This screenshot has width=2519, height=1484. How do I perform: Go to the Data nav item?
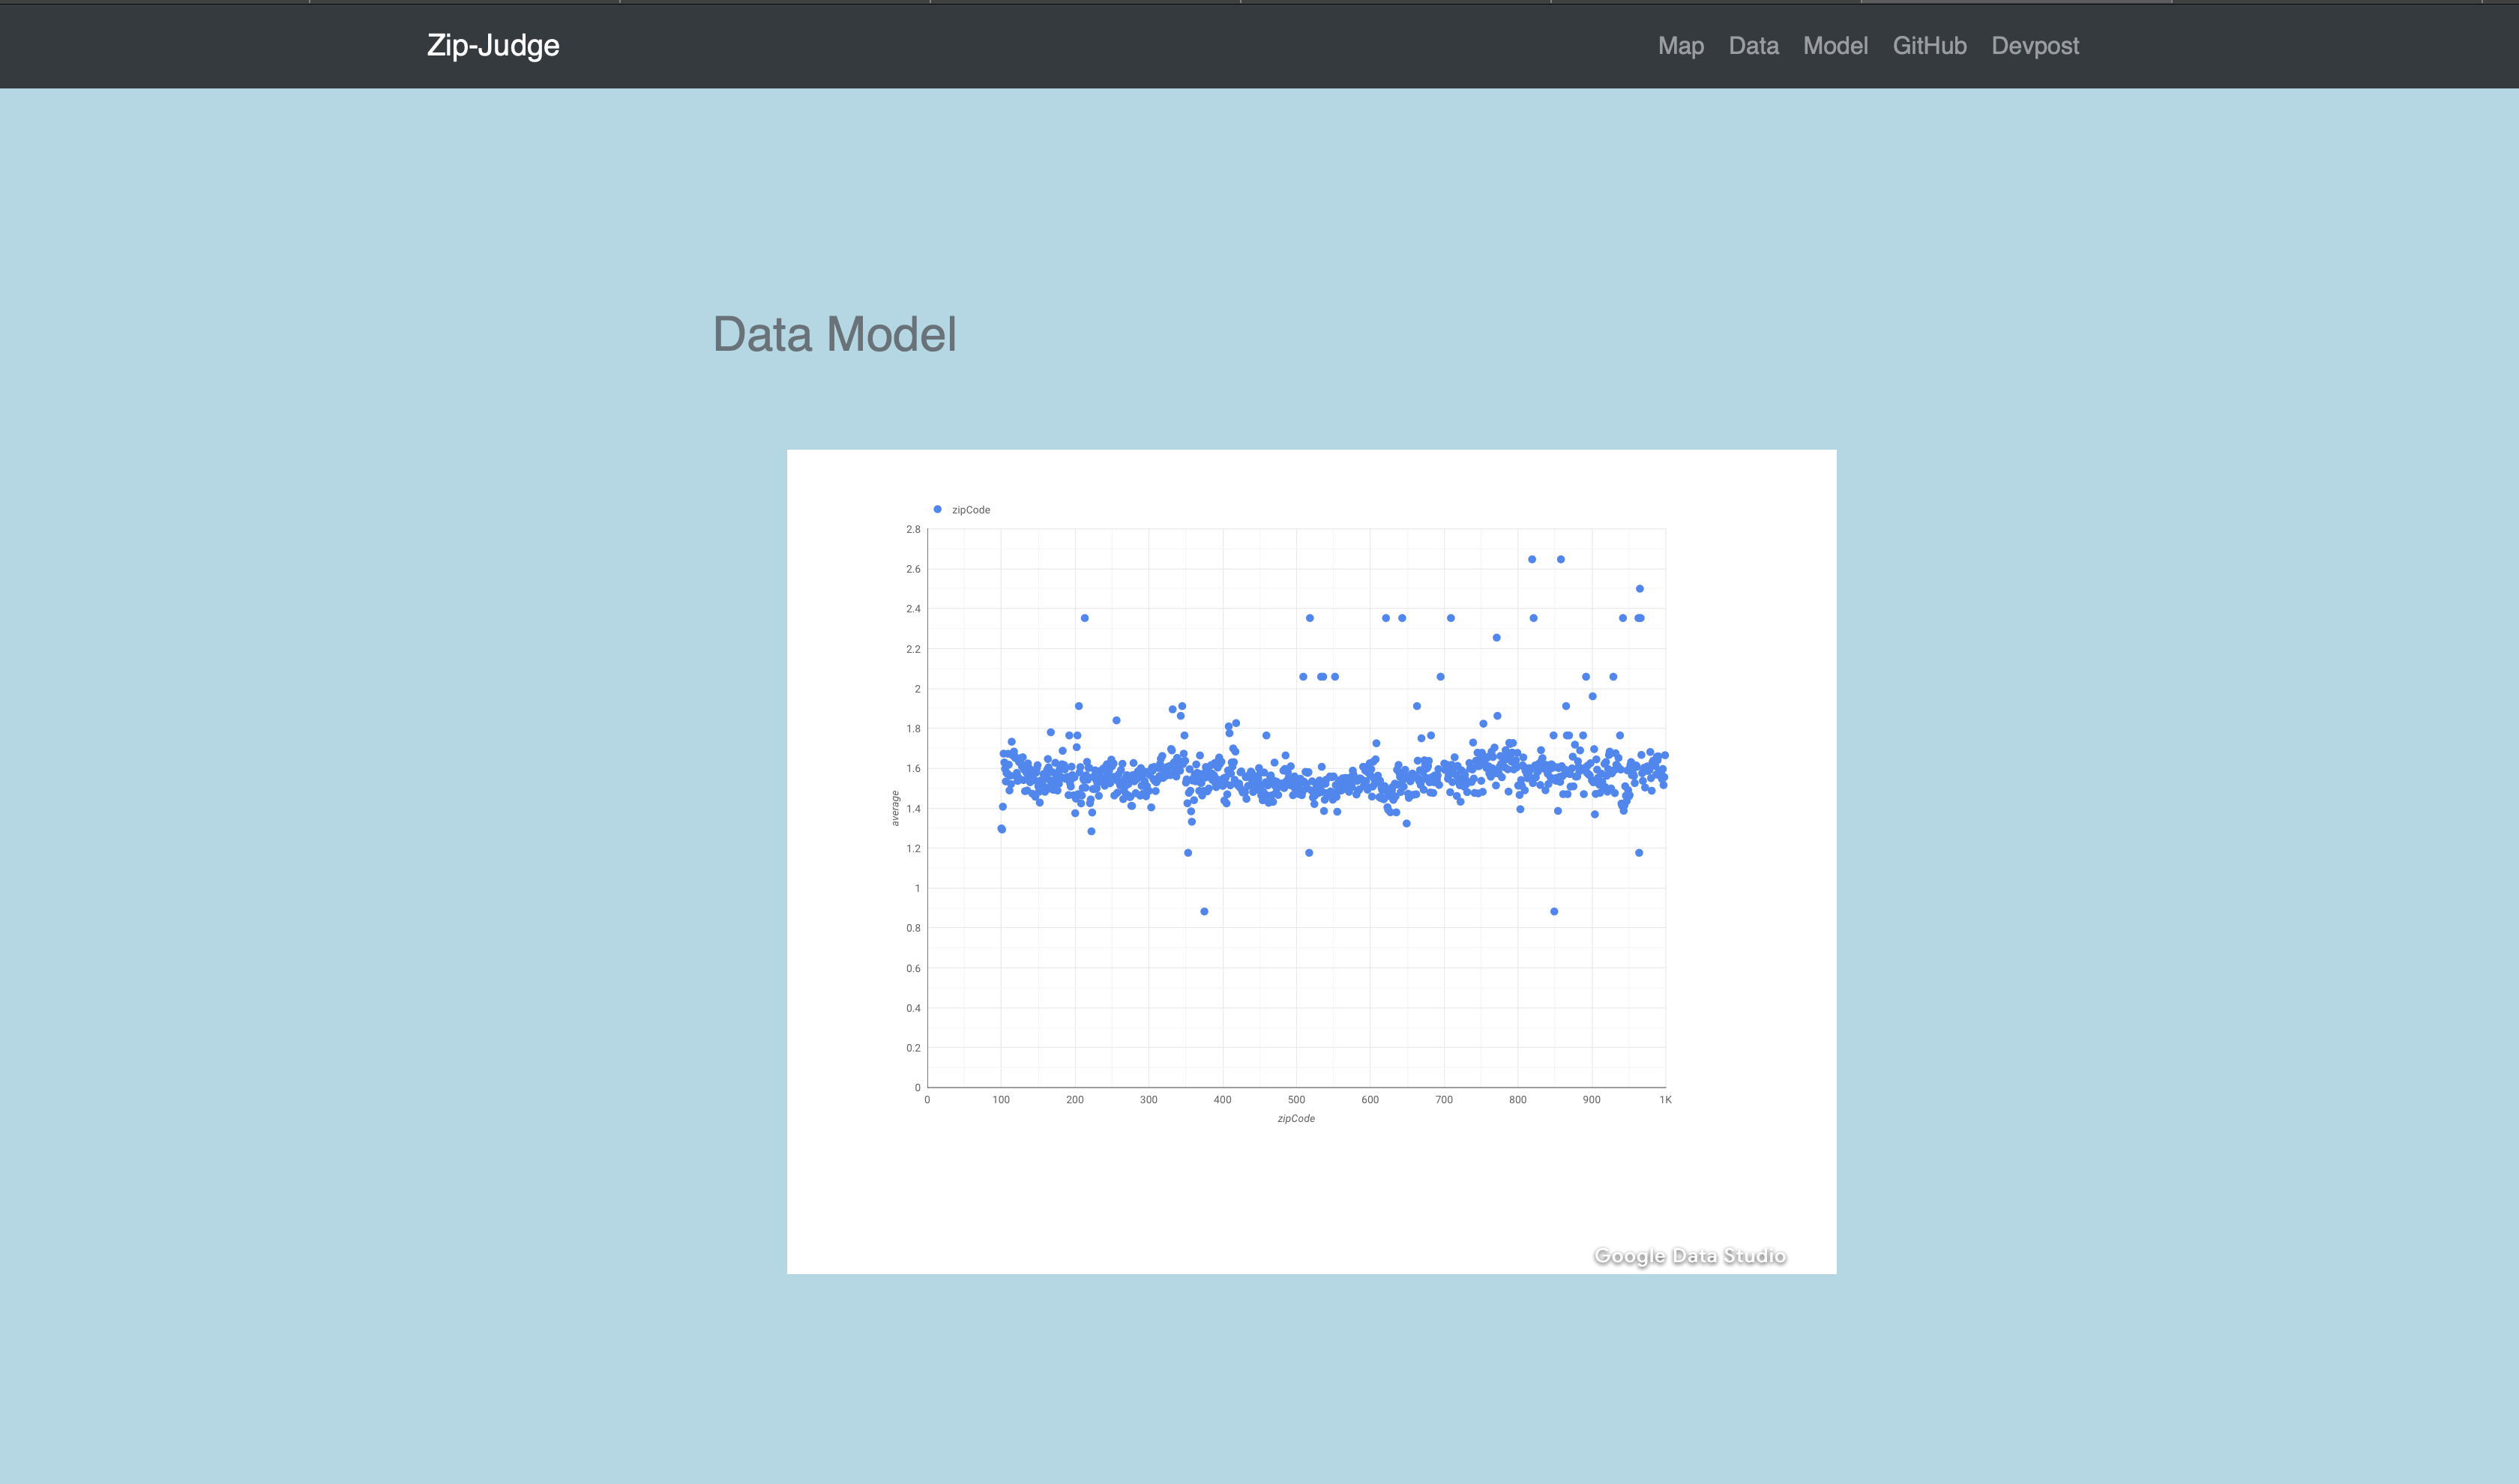1753,46
